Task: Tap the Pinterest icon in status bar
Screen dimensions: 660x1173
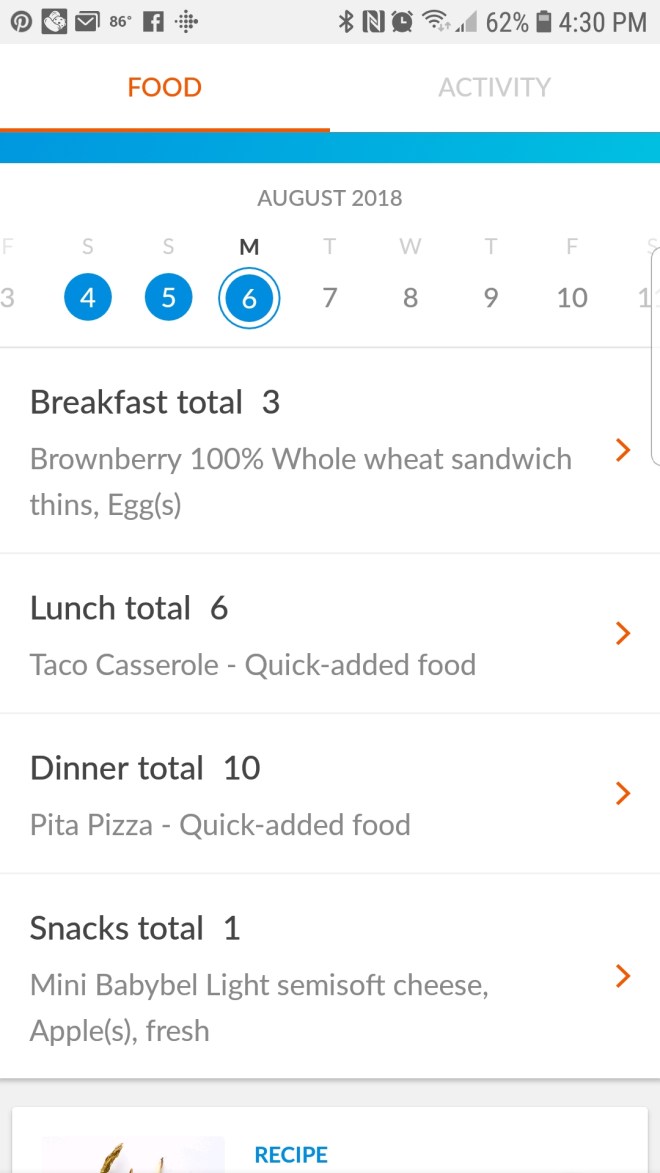Action: click(21, 21)
